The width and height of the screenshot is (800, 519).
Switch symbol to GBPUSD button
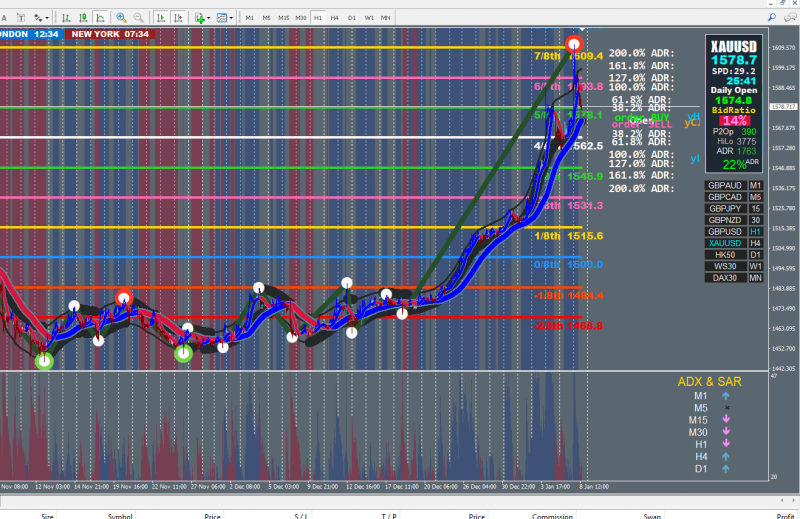725,232
